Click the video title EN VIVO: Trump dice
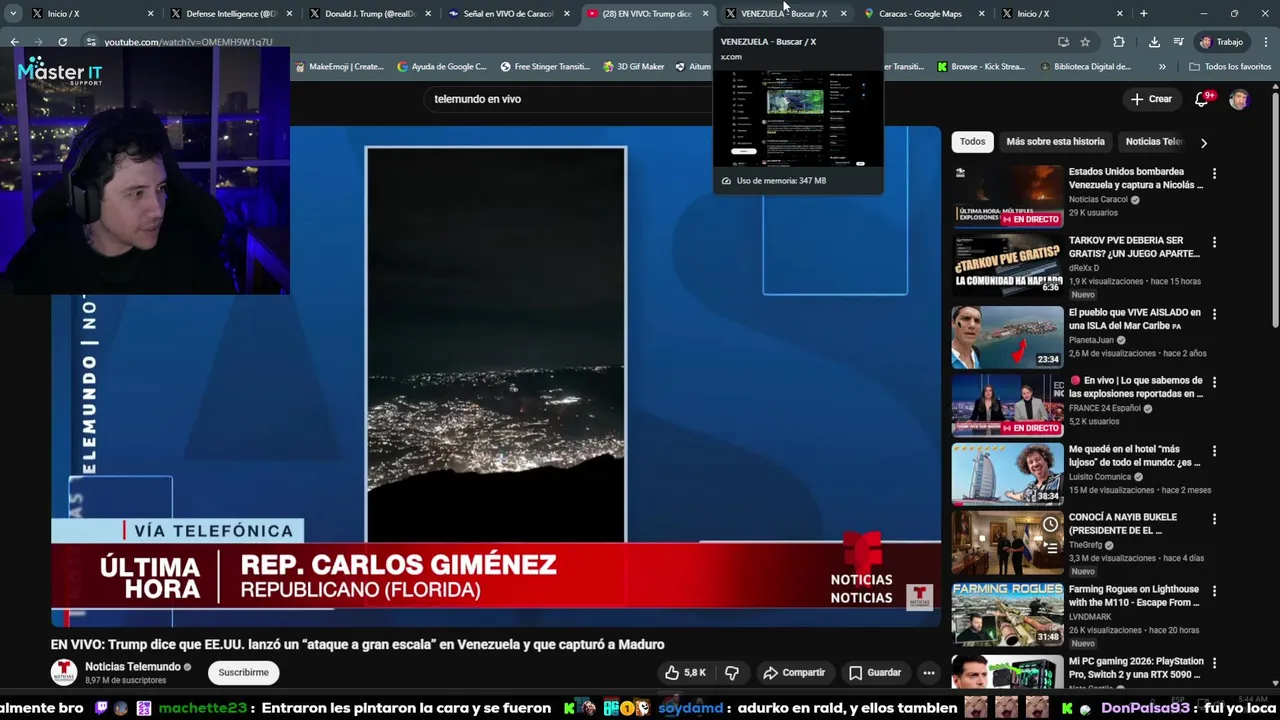 coord(357,645)
